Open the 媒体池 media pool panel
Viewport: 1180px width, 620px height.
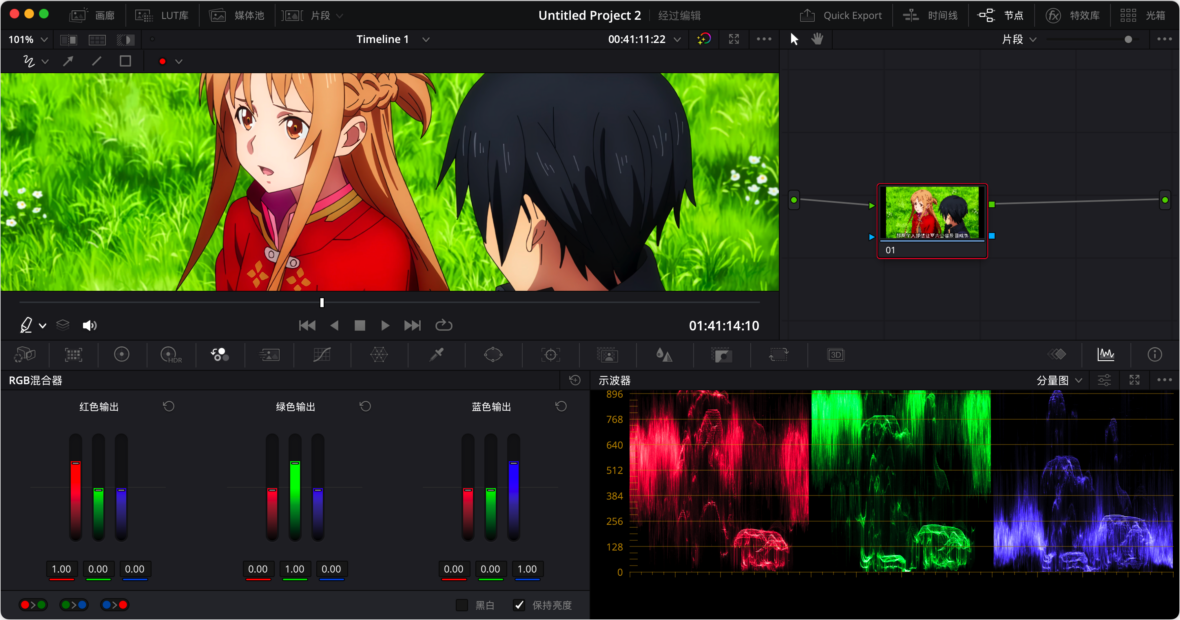(238, 15)
